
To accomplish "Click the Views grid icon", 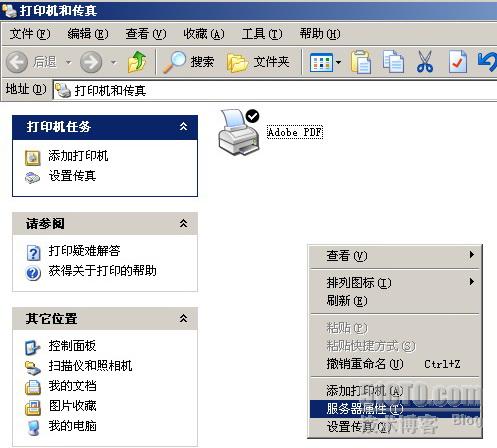I will (321, 62).
